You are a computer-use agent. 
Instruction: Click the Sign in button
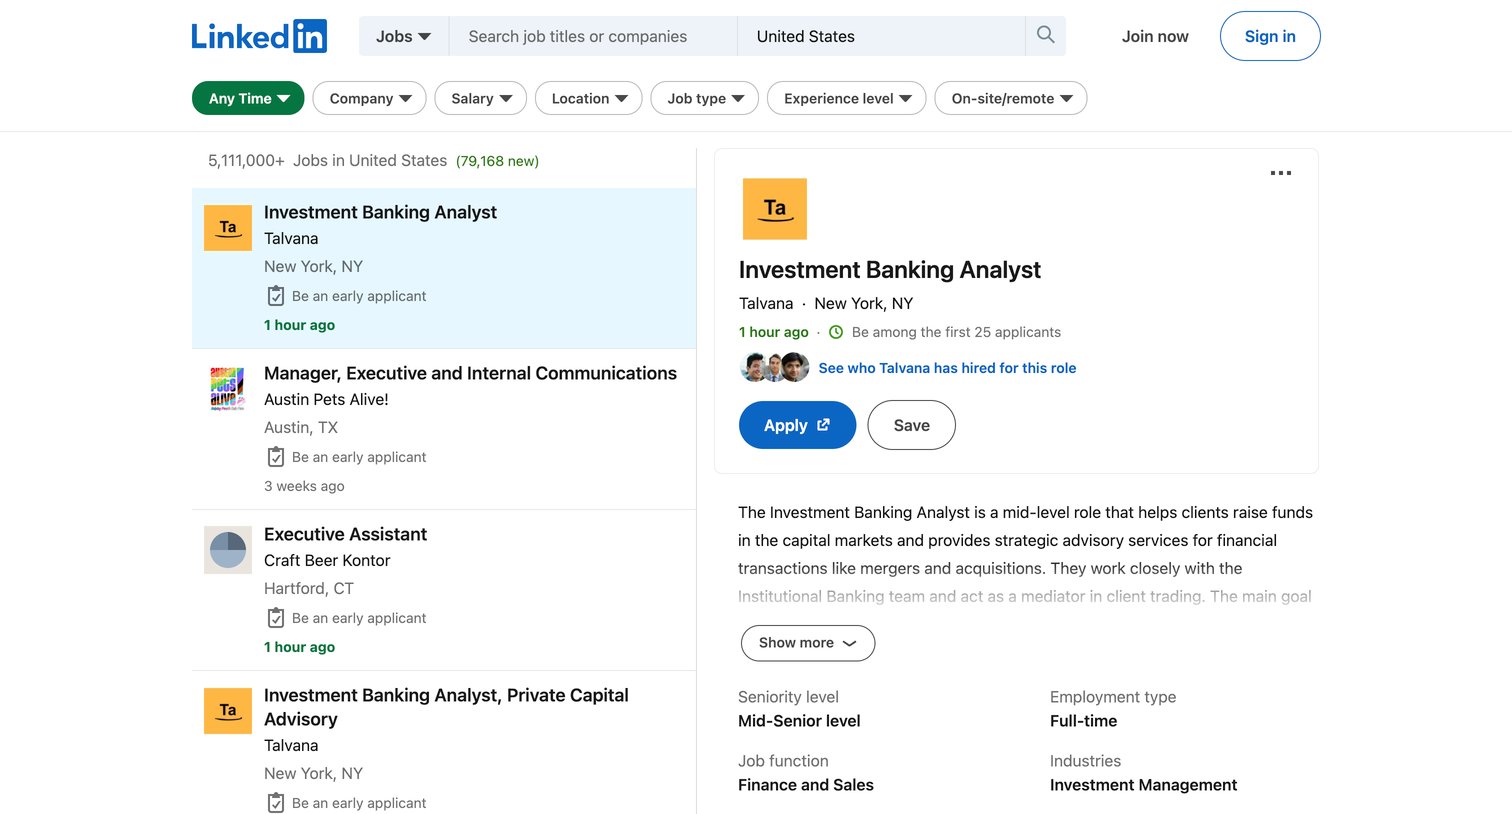tap(1270, 36)
